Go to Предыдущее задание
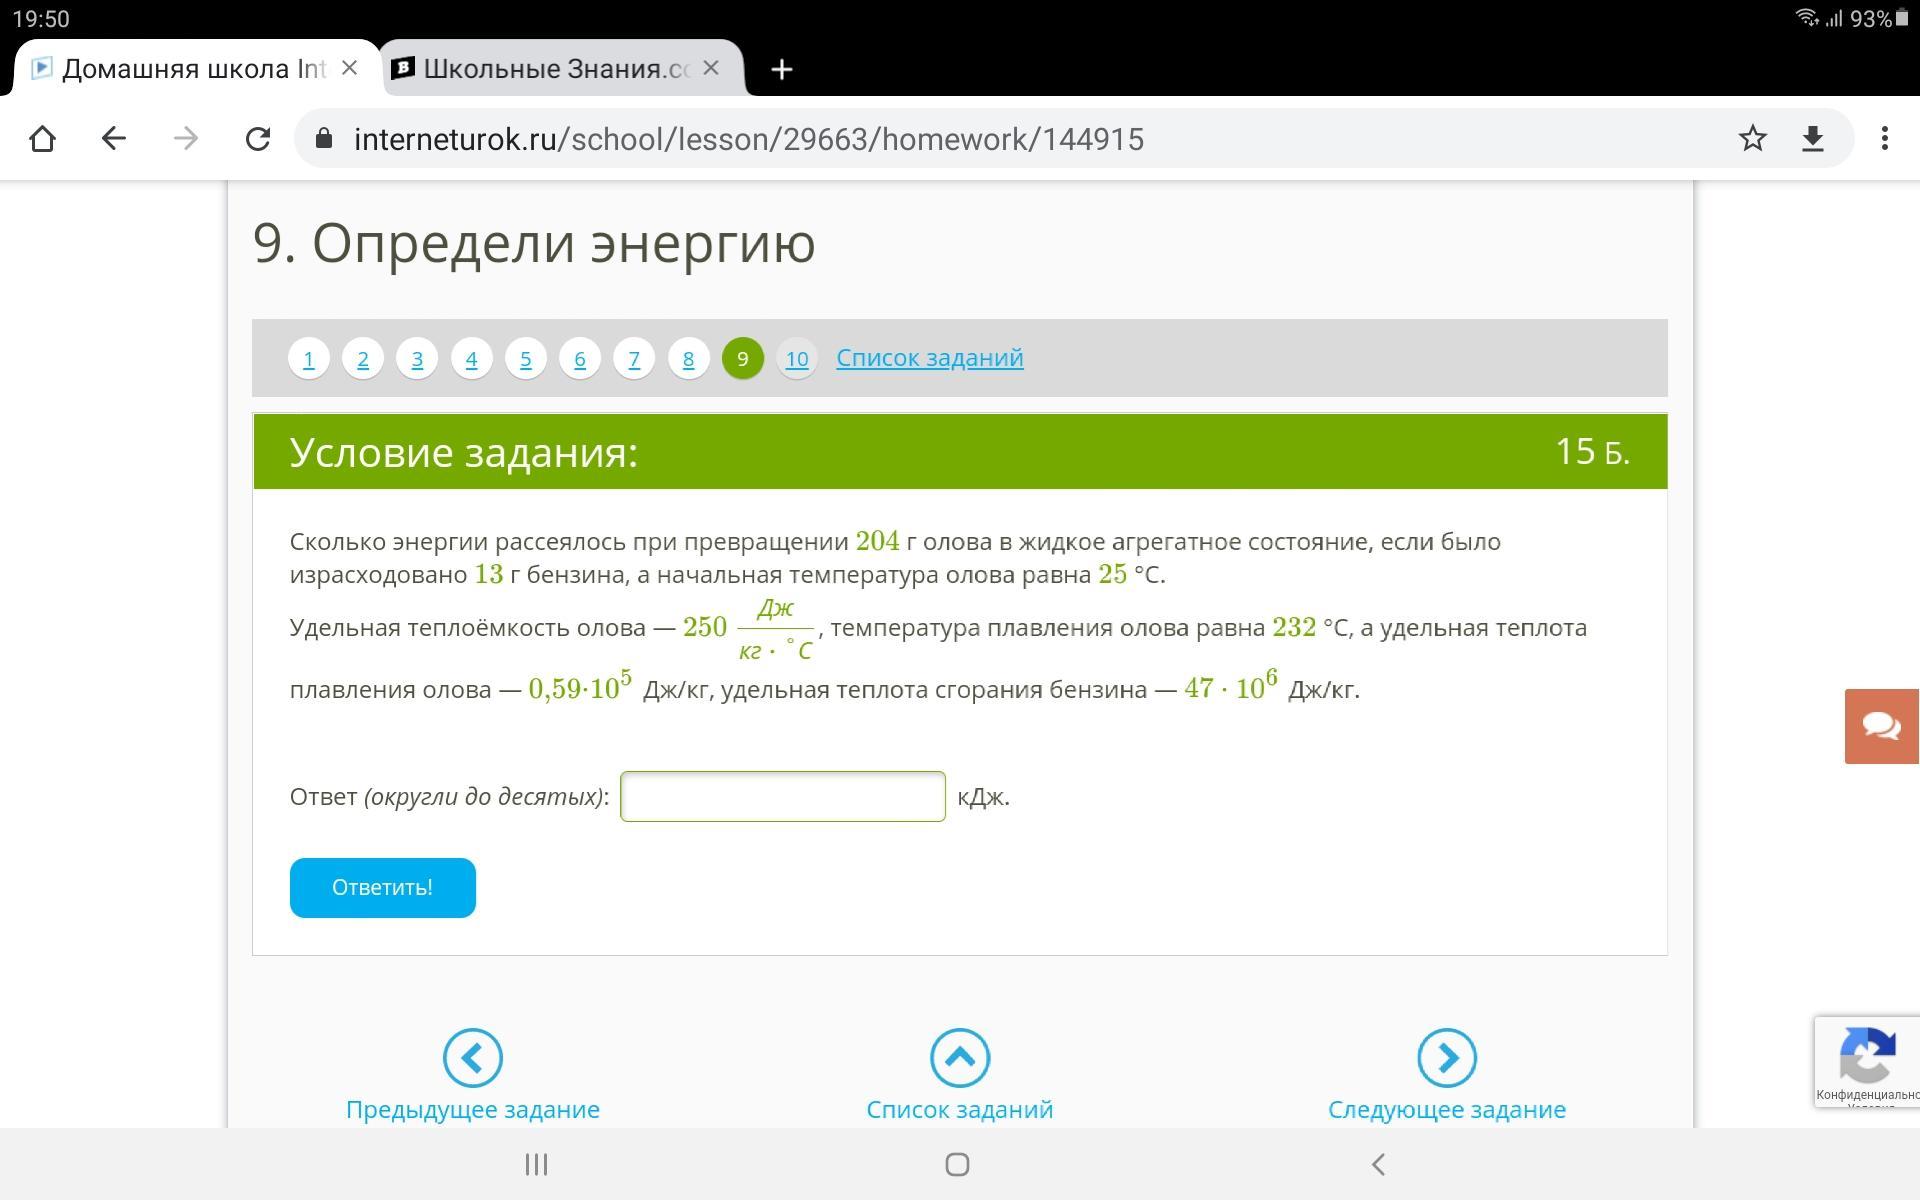The width and height of the screenshot is (1920, 1200). pos(472,1075)
